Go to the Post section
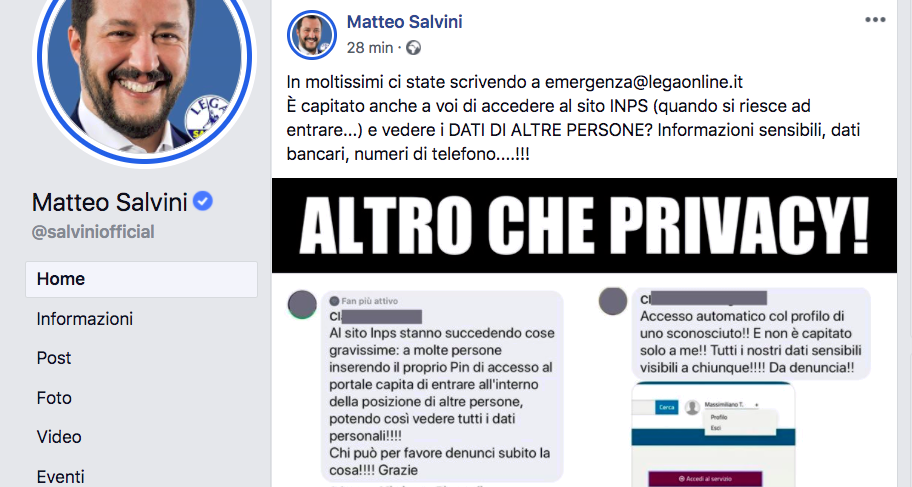Screen dimensions: 912x487 (54, 358)
